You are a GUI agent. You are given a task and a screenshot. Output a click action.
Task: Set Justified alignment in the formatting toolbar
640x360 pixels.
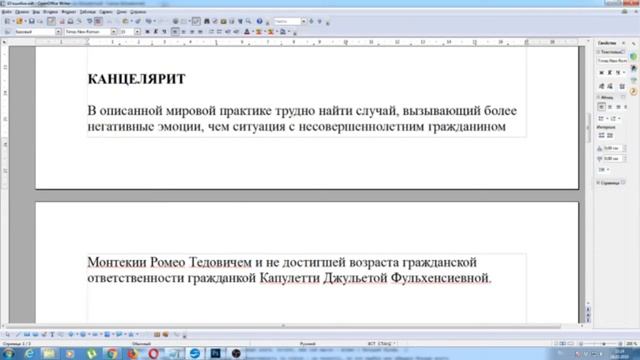tap(200, 32)
